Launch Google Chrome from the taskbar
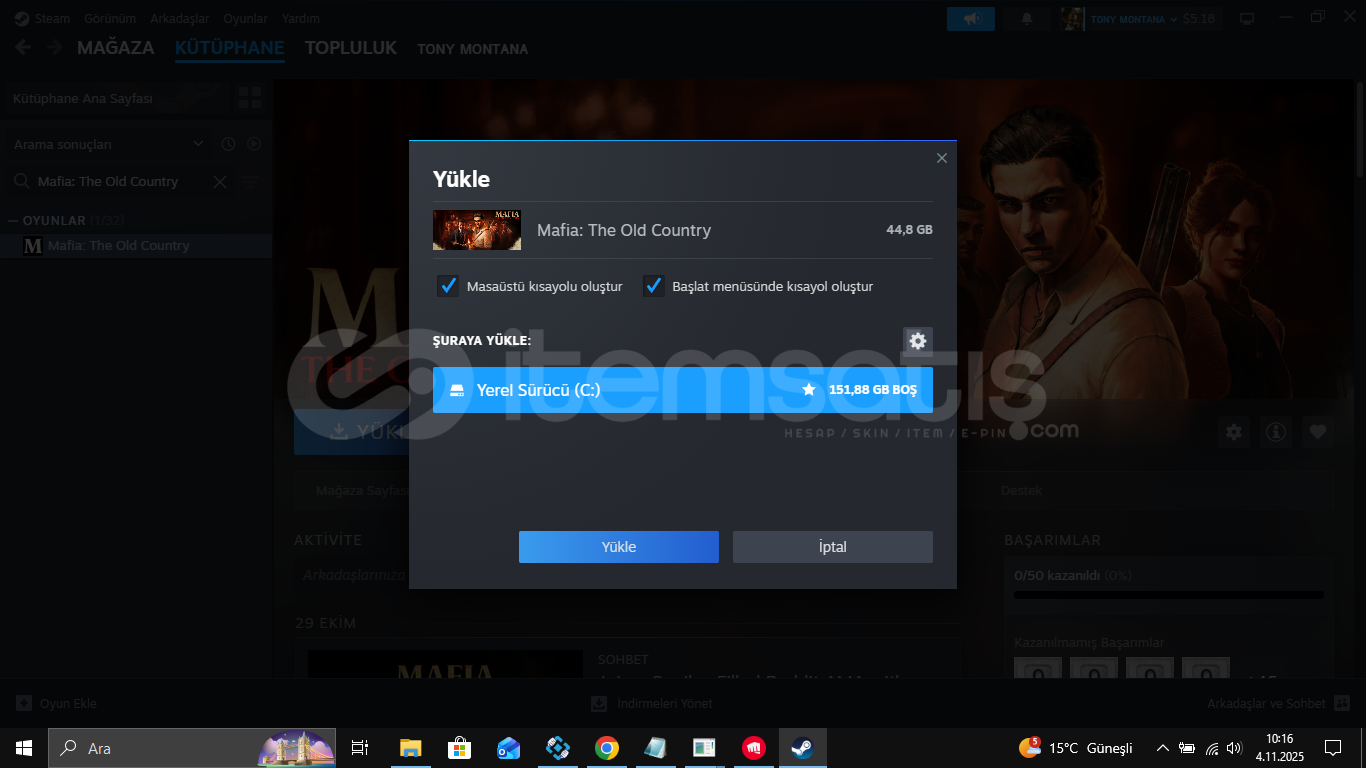 [x=606, y=748]
